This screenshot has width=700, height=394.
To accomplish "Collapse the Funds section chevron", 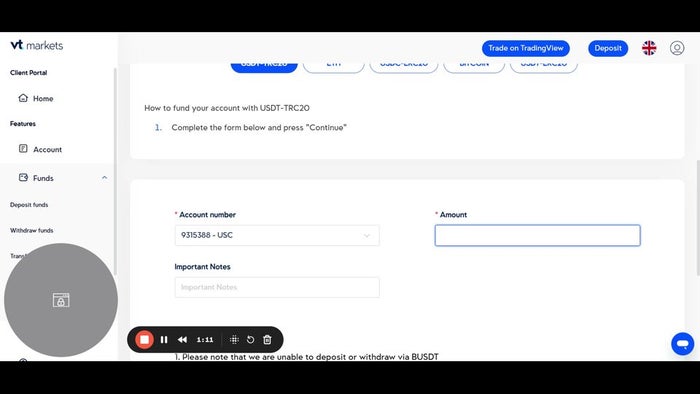I will 104,178.
